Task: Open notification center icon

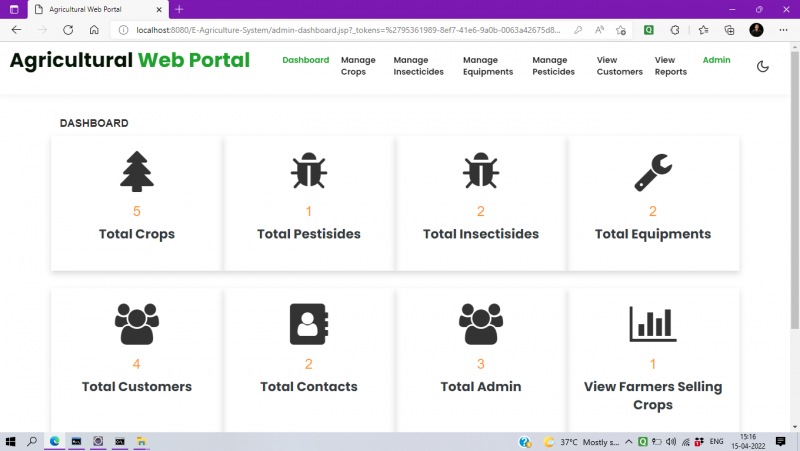Action: click(x=780, y=442)
